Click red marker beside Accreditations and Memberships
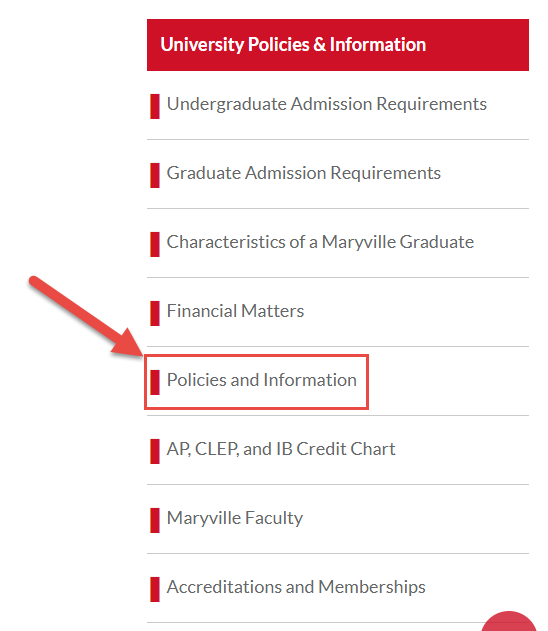The height and width of the screenshot is (631, 548). [155, 589]
